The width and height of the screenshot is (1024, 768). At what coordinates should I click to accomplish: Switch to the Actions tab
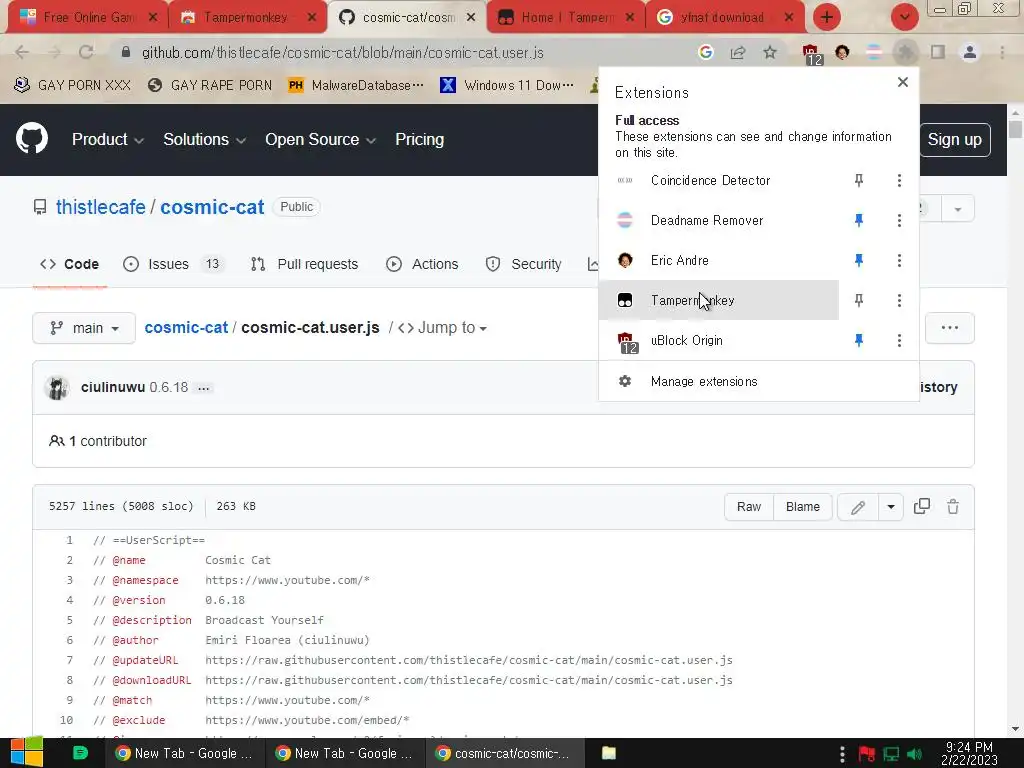point(422,264)
